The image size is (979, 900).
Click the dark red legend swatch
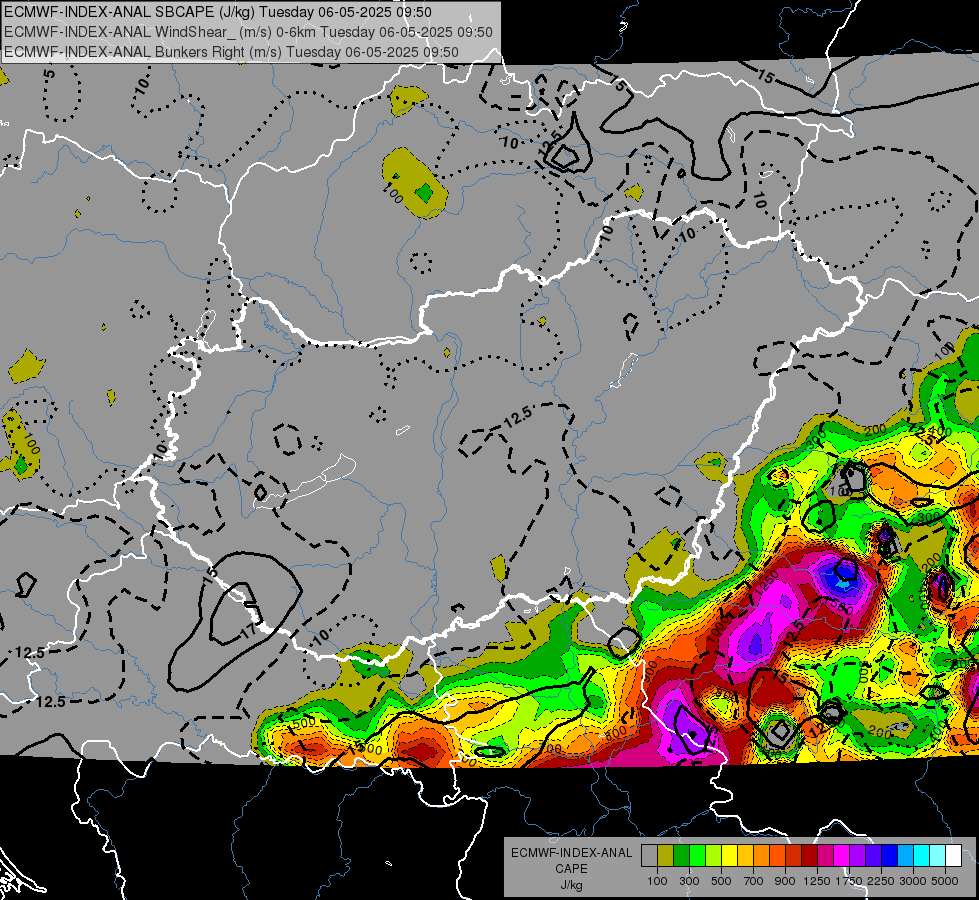point(810,856)
